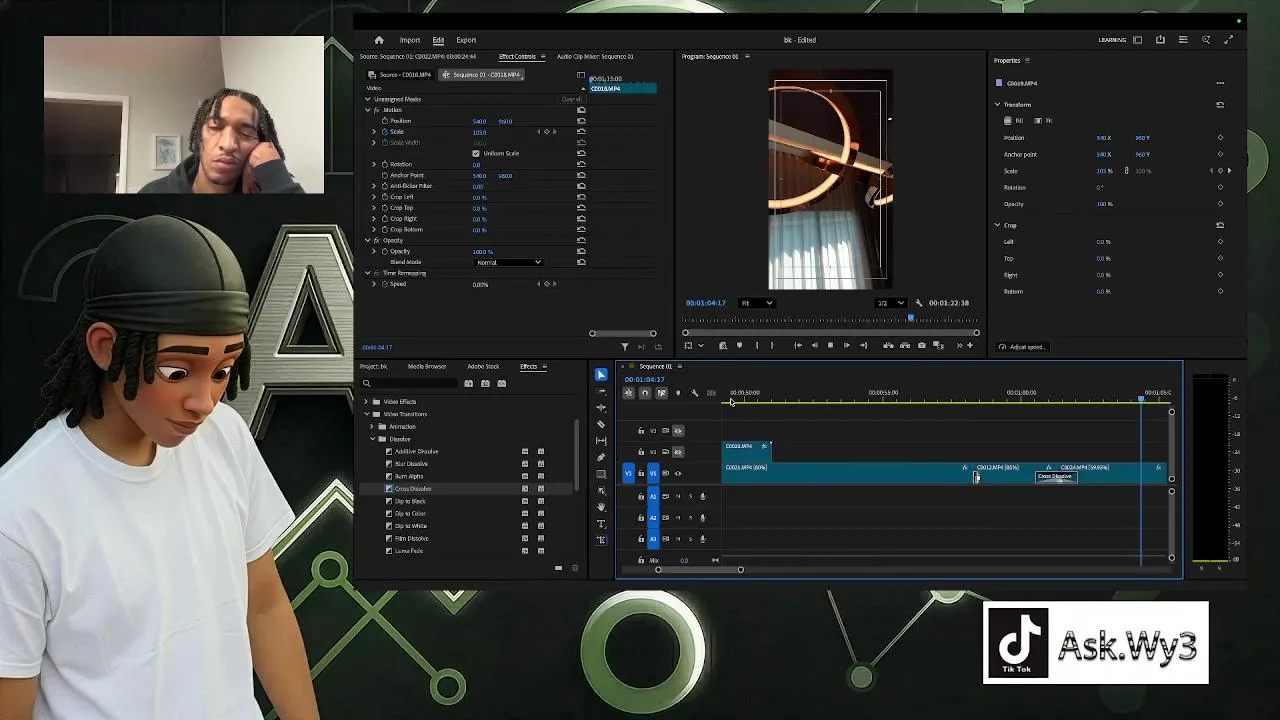Open the Fit zoom level dropdown
1280x720 pixels.
click(x=756, y=303)
